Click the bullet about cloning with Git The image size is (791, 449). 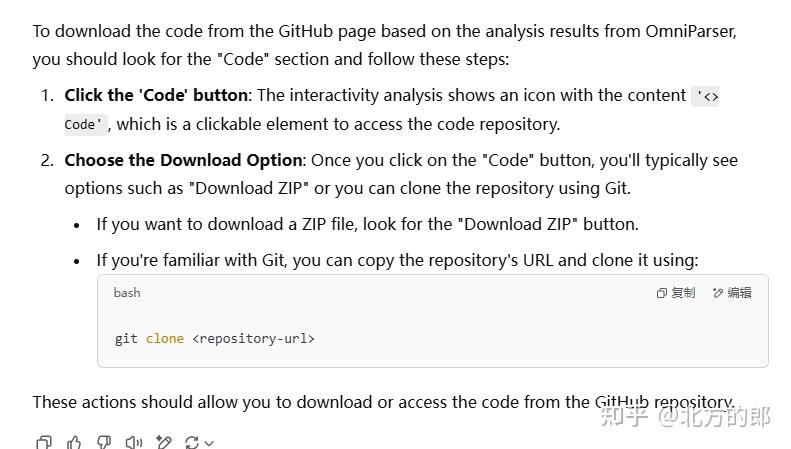click(x=397, y=260)
